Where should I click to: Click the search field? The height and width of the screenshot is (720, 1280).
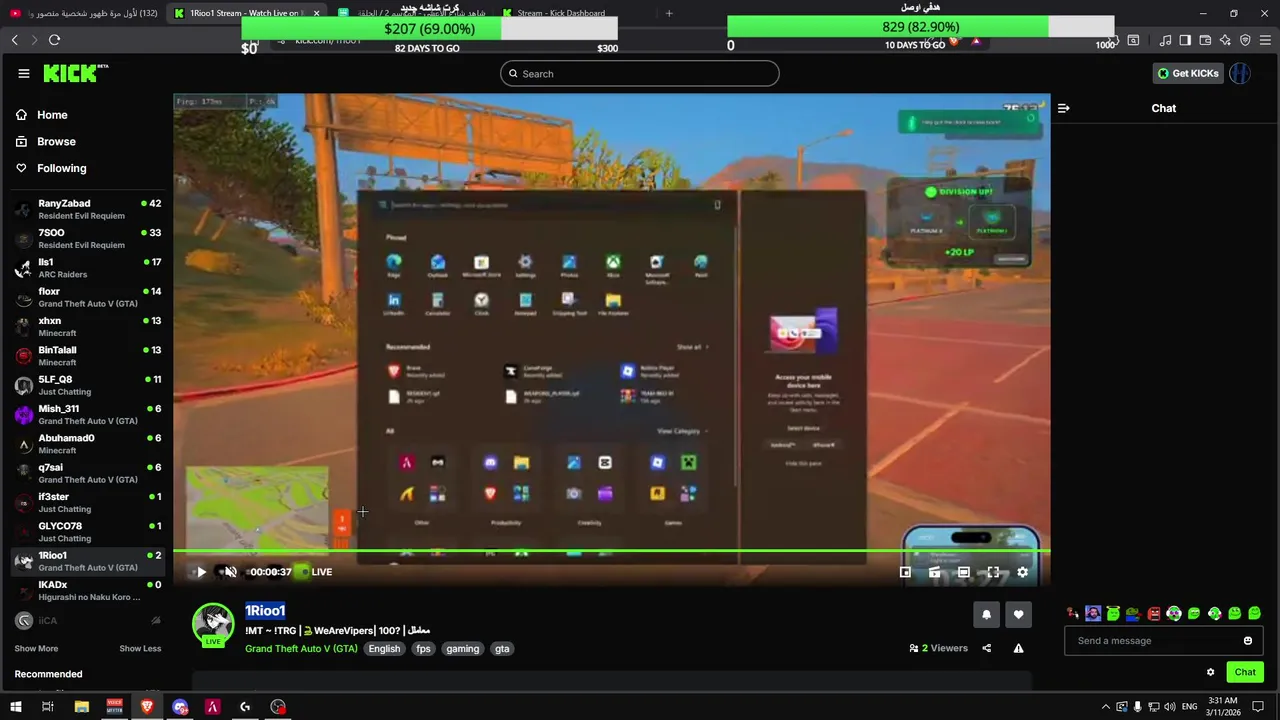(640, 73)
